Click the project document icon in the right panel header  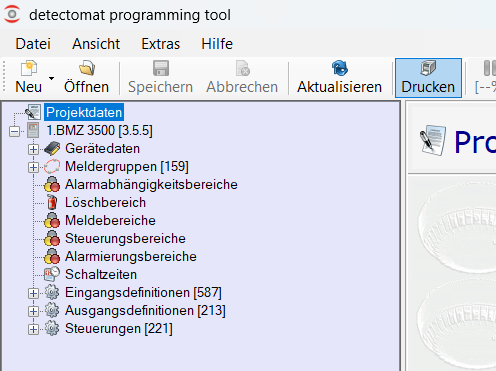tap(433, 140)
